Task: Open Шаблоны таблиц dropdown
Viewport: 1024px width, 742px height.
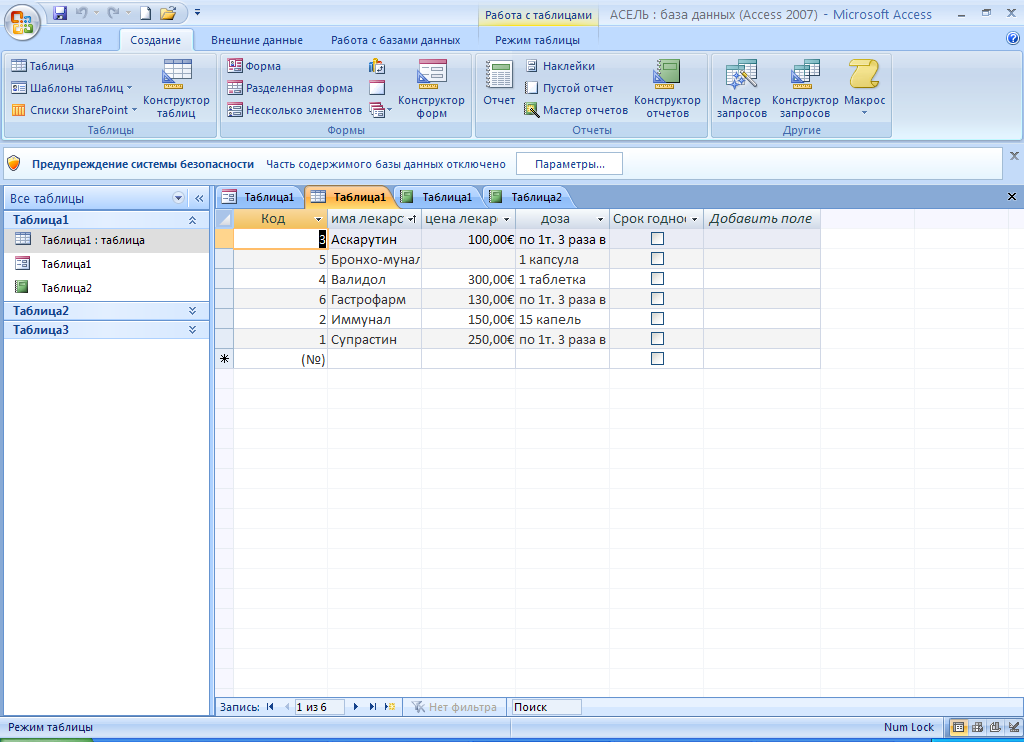Action: pos(72,88)
